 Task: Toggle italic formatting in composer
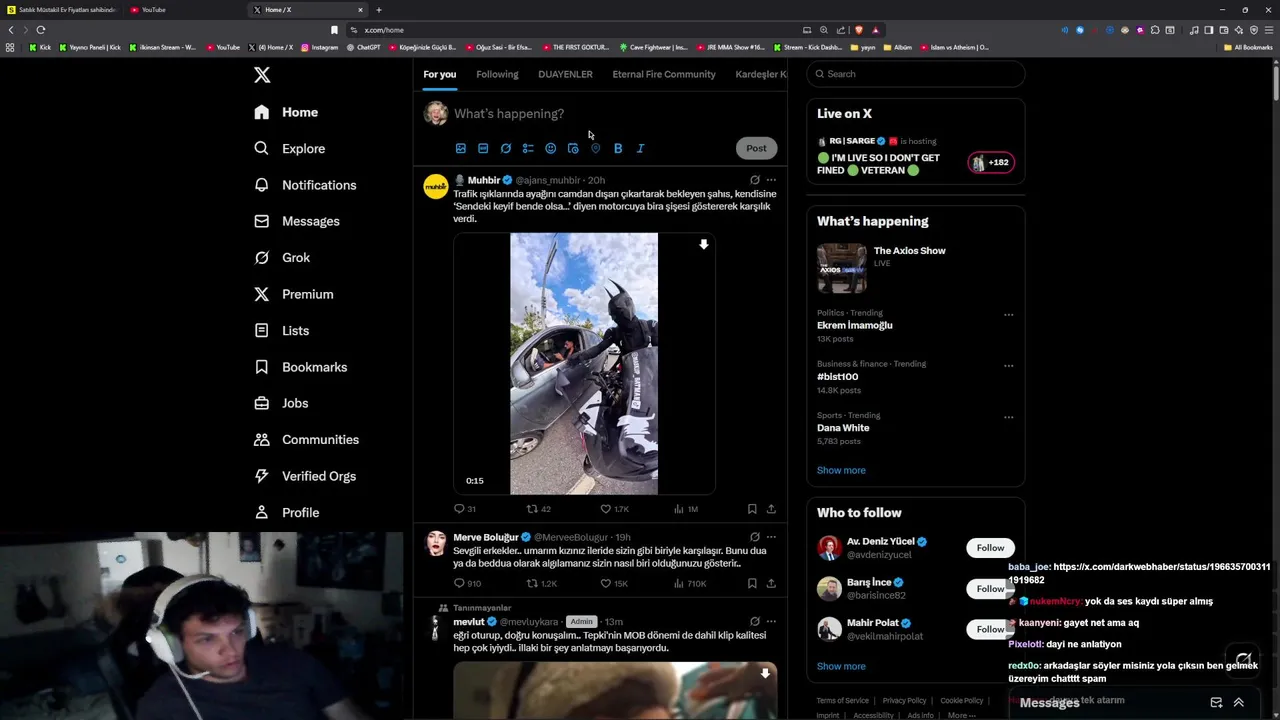click(x=641, y=148)
